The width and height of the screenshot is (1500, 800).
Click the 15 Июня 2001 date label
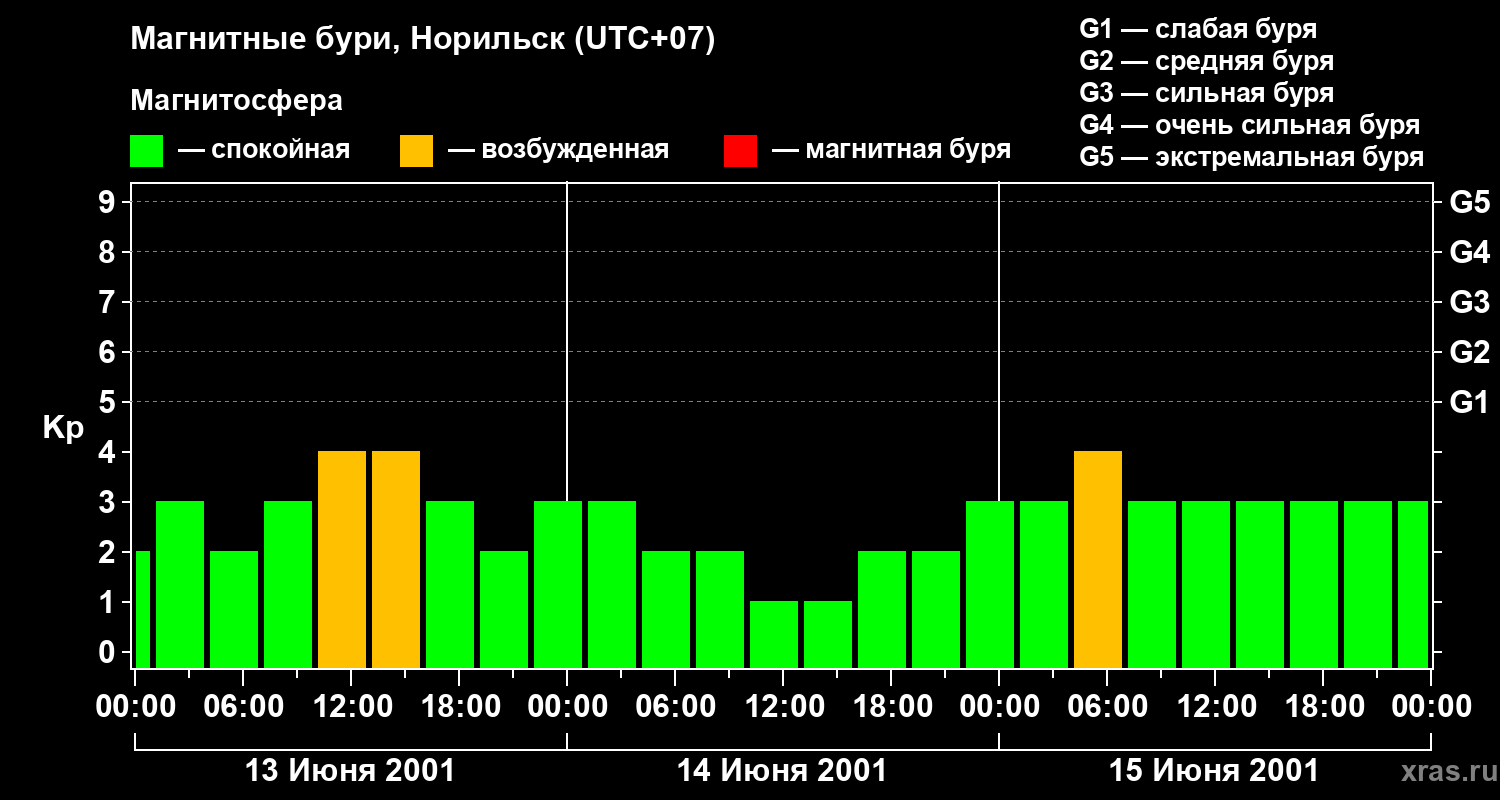(x=1214, y=771)
